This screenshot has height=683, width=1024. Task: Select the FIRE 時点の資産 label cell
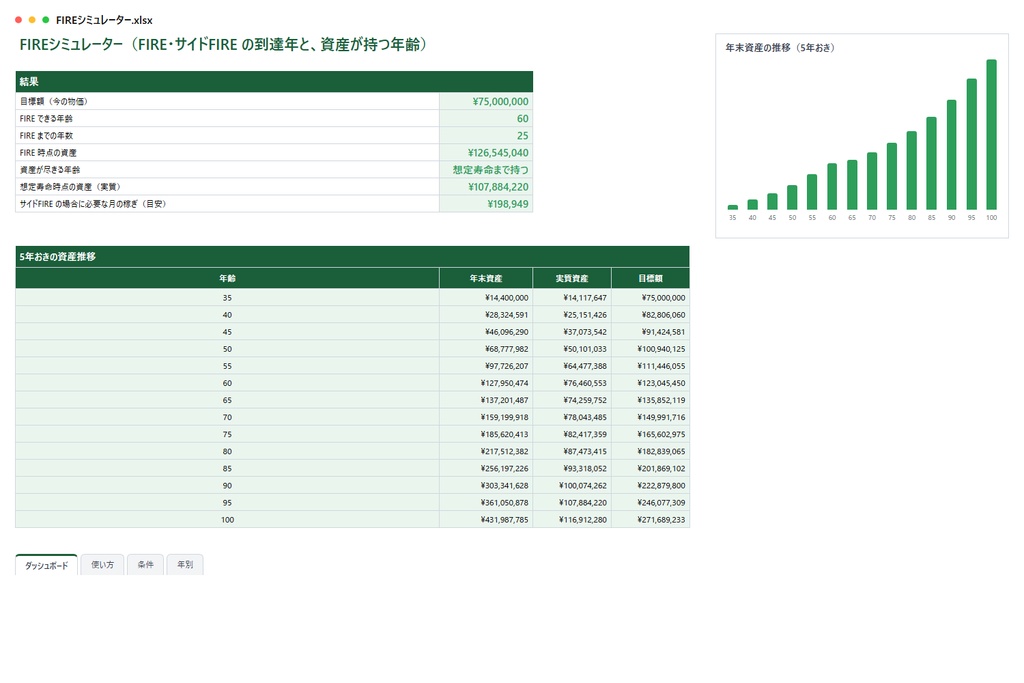227,152
